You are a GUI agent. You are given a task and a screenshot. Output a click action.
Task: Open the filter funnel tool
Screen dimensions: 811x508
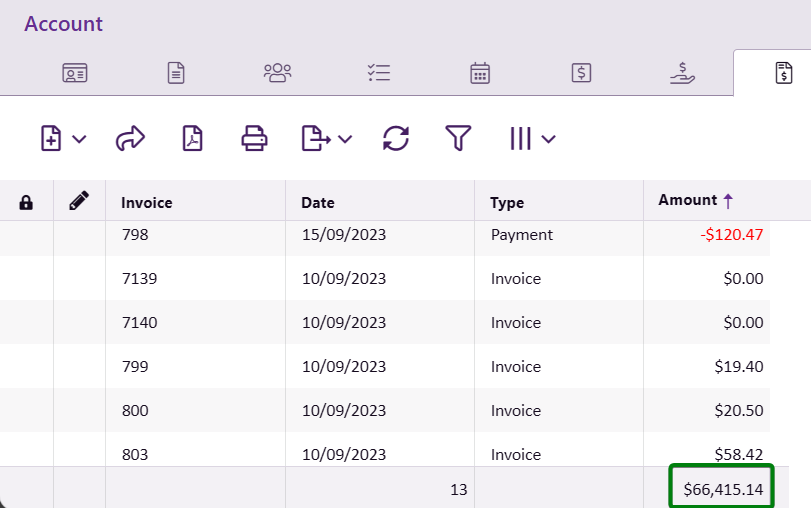(x=458, y=139)
